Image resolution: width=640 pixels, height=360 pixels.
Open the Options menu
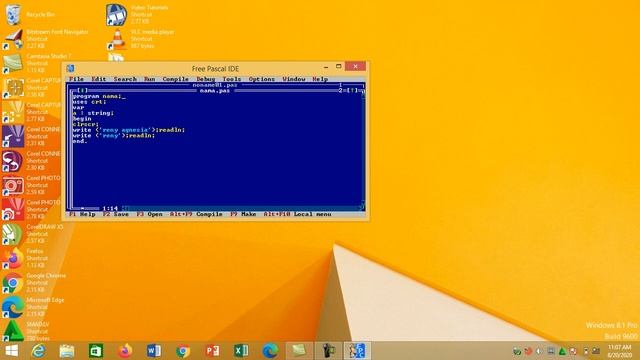(x=262, y=79)
